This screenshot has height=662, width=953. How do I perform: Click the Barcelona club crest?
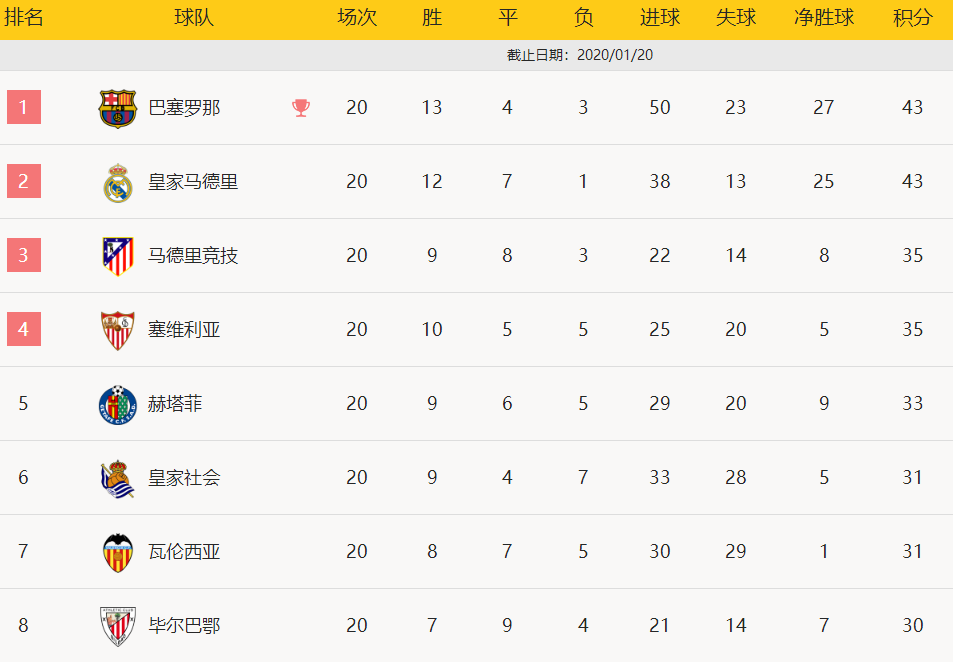117,108
